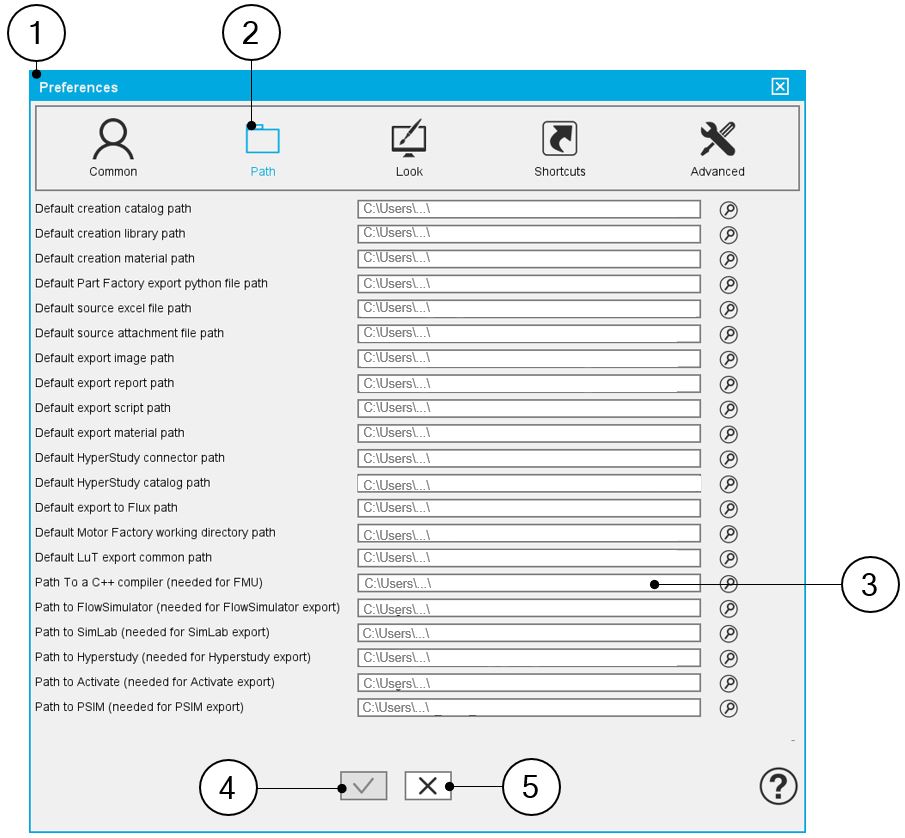Browse for Path to SimLab

[729, 634]
